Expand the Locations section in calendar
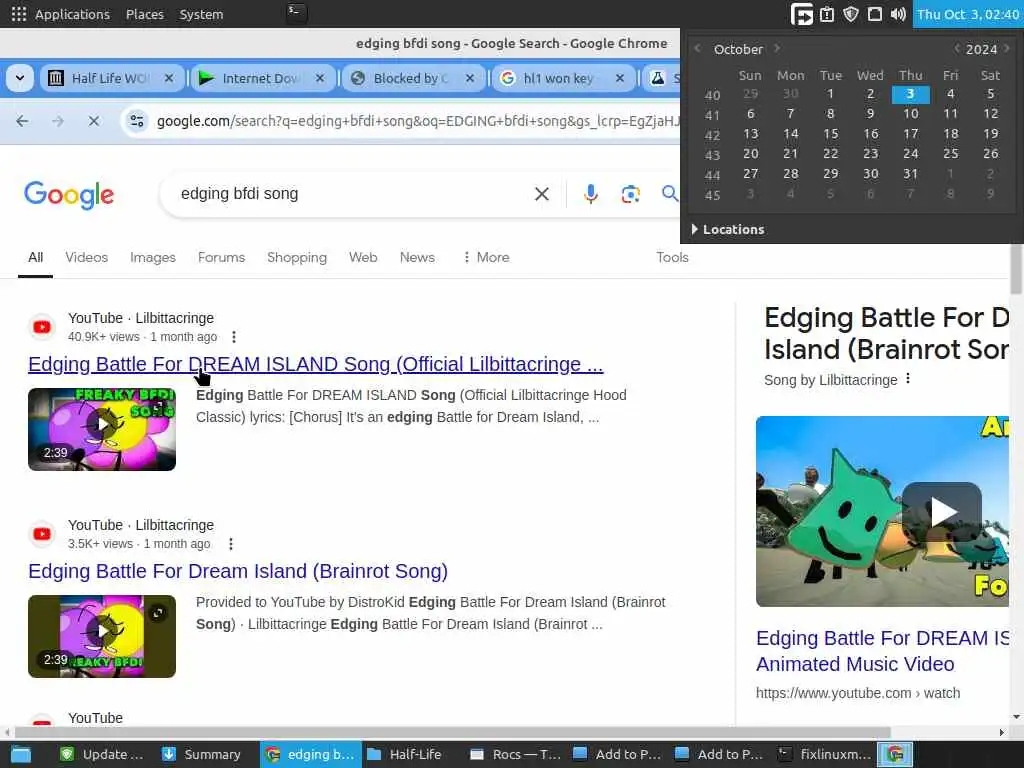This screenshot has height=768, width=1024. [x=728, y=229]
